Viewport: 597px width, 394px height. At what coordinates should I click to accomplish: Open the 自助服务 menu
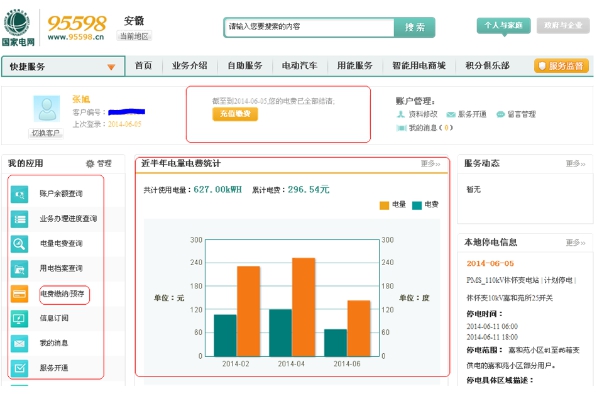pos(245,66)
